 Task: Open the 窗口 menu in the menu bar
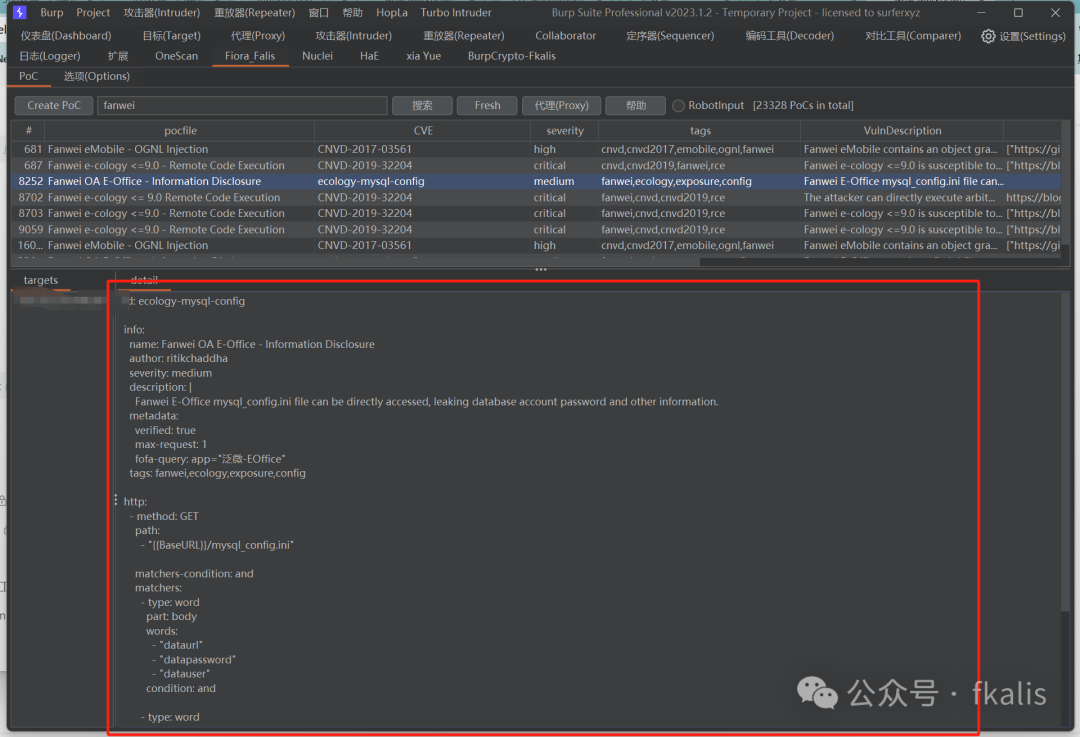coord(318,12)
